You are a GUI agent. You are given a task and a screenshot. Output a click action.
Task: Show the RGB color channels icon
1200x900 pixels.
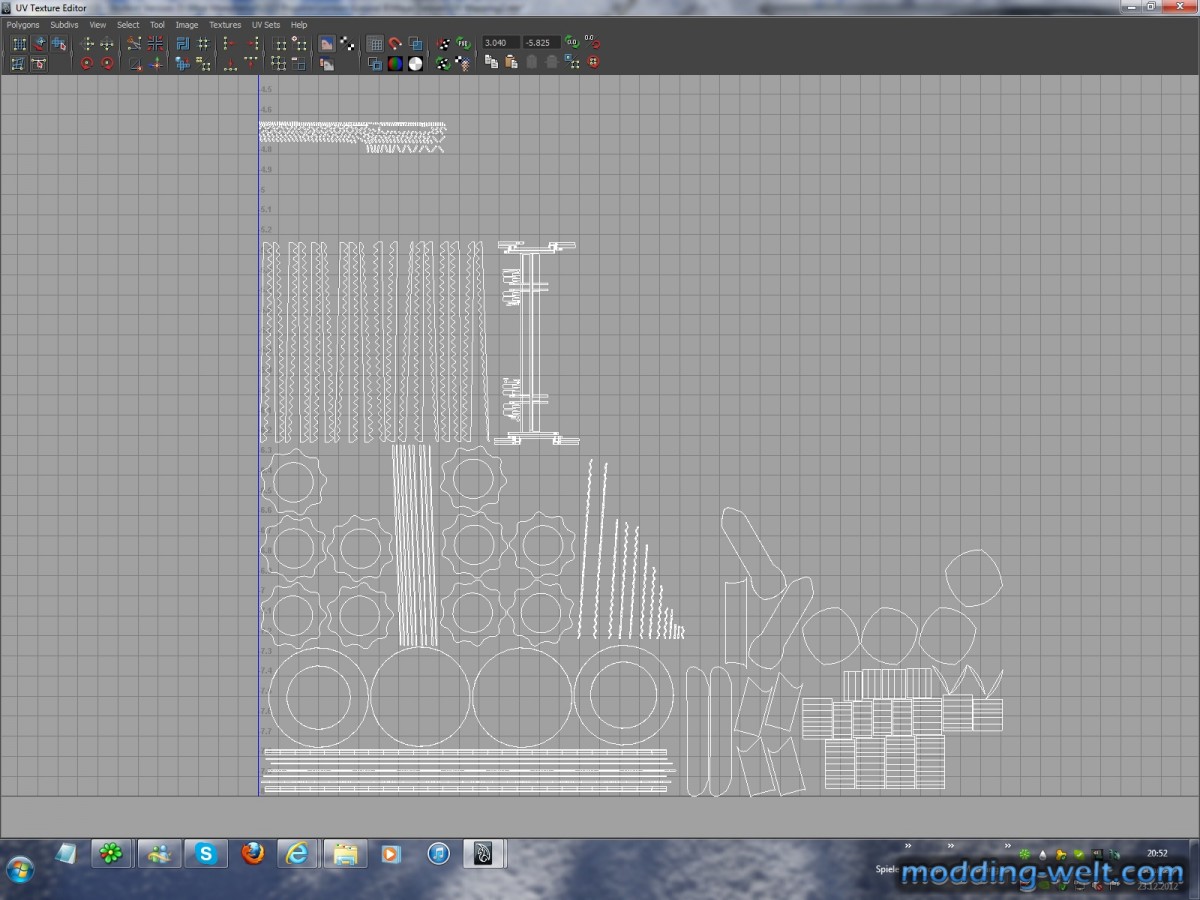(395, 63)
